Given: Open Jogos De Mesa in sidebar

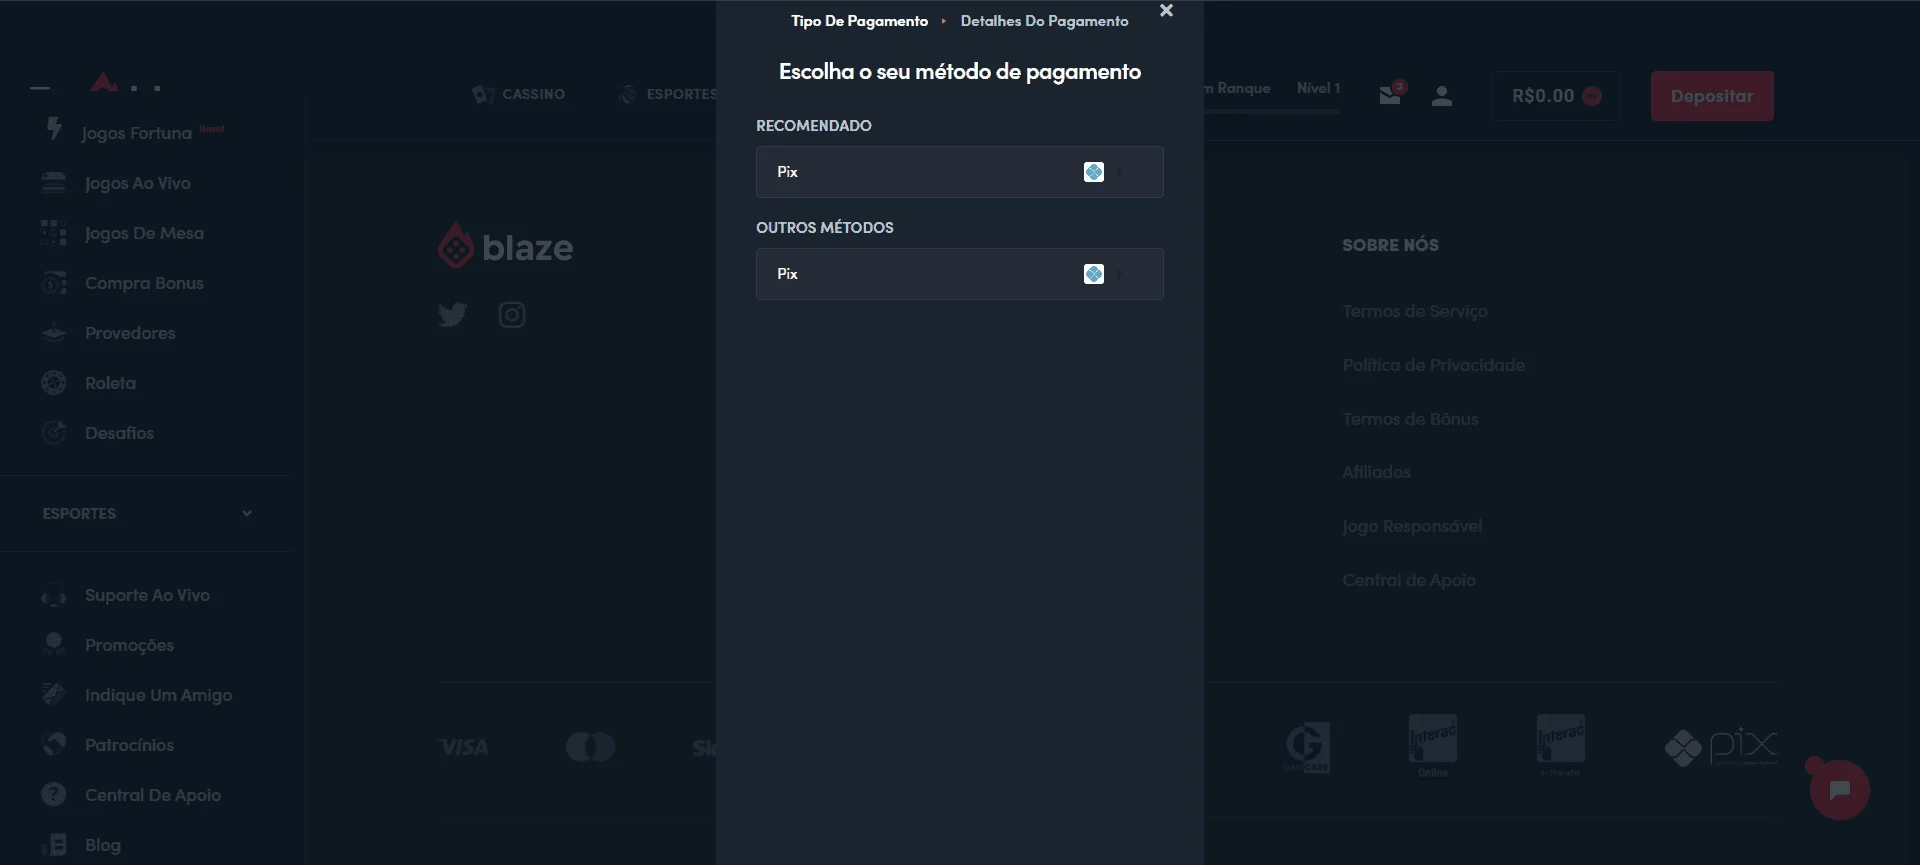Looking at the screenshot, I should (x=144, y=233).
